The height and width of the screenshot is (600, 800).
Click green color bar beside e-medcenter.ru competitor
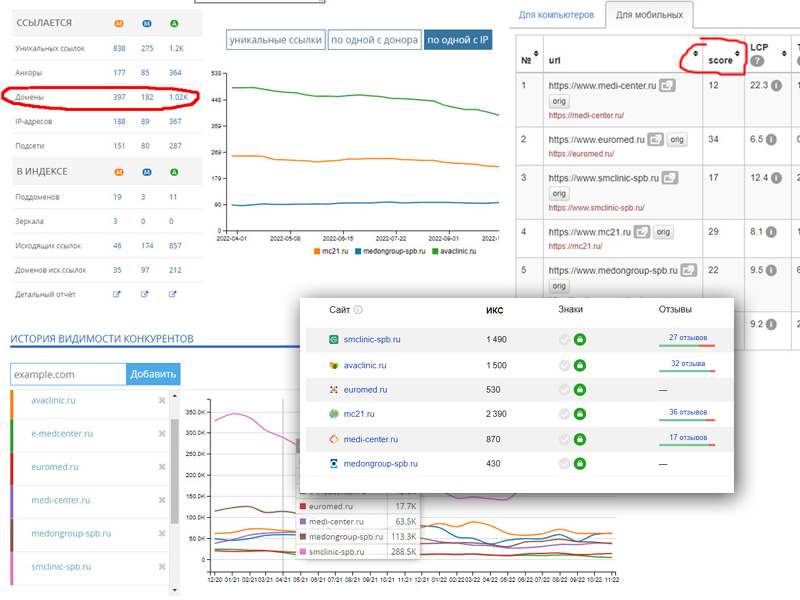(11, 435)
